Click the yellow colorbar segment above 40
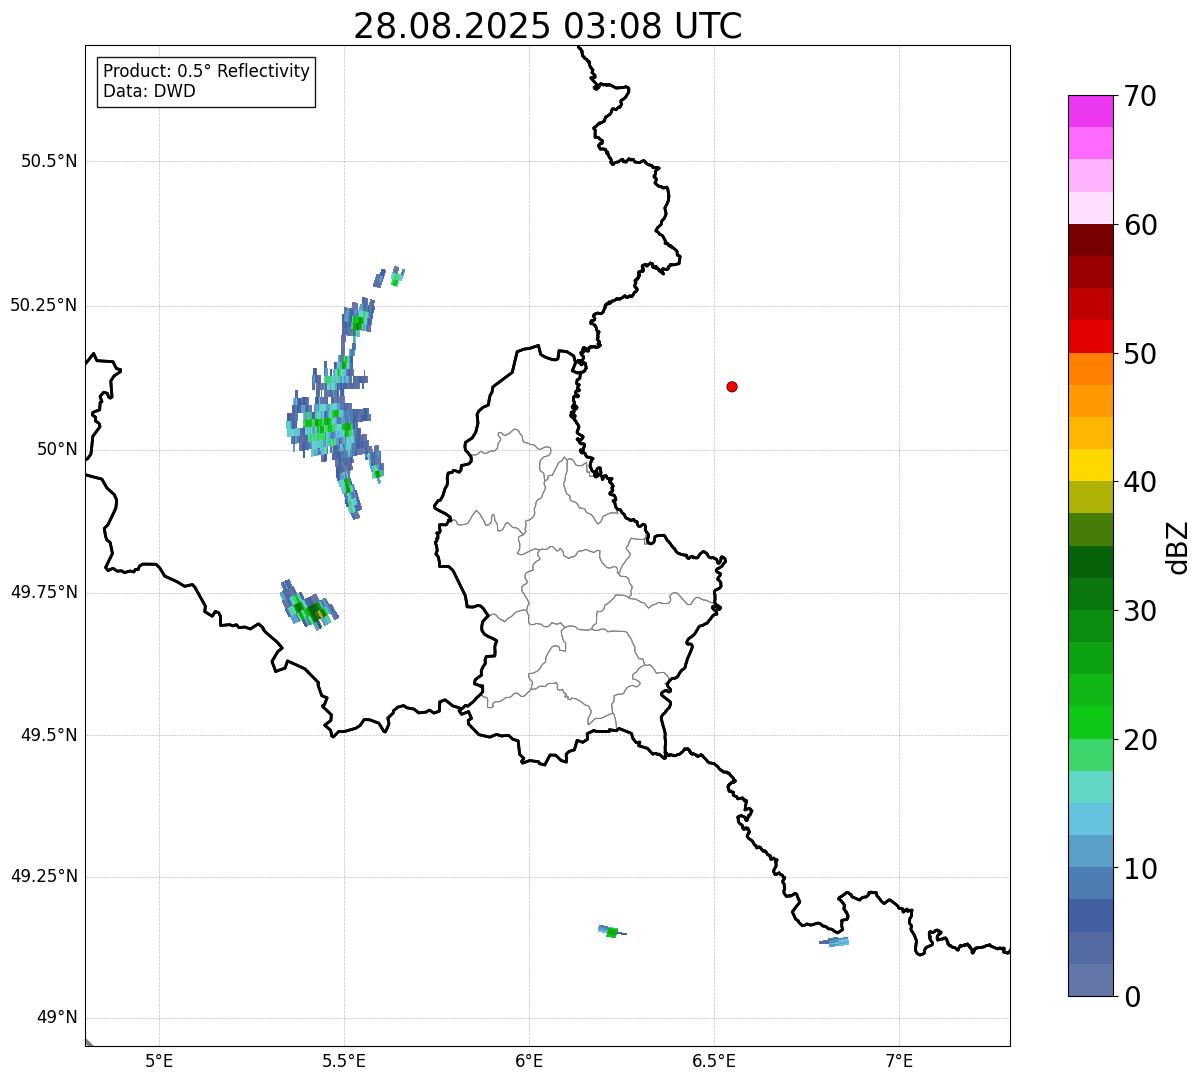 point(1090,465)
